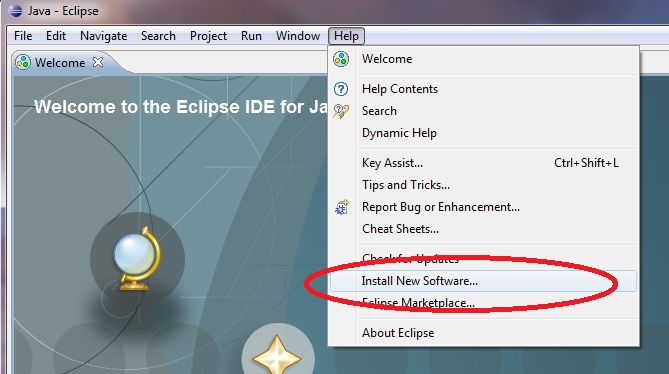Open the Navigate menu
Screen dimensions: 669x374
coord(103,36)
